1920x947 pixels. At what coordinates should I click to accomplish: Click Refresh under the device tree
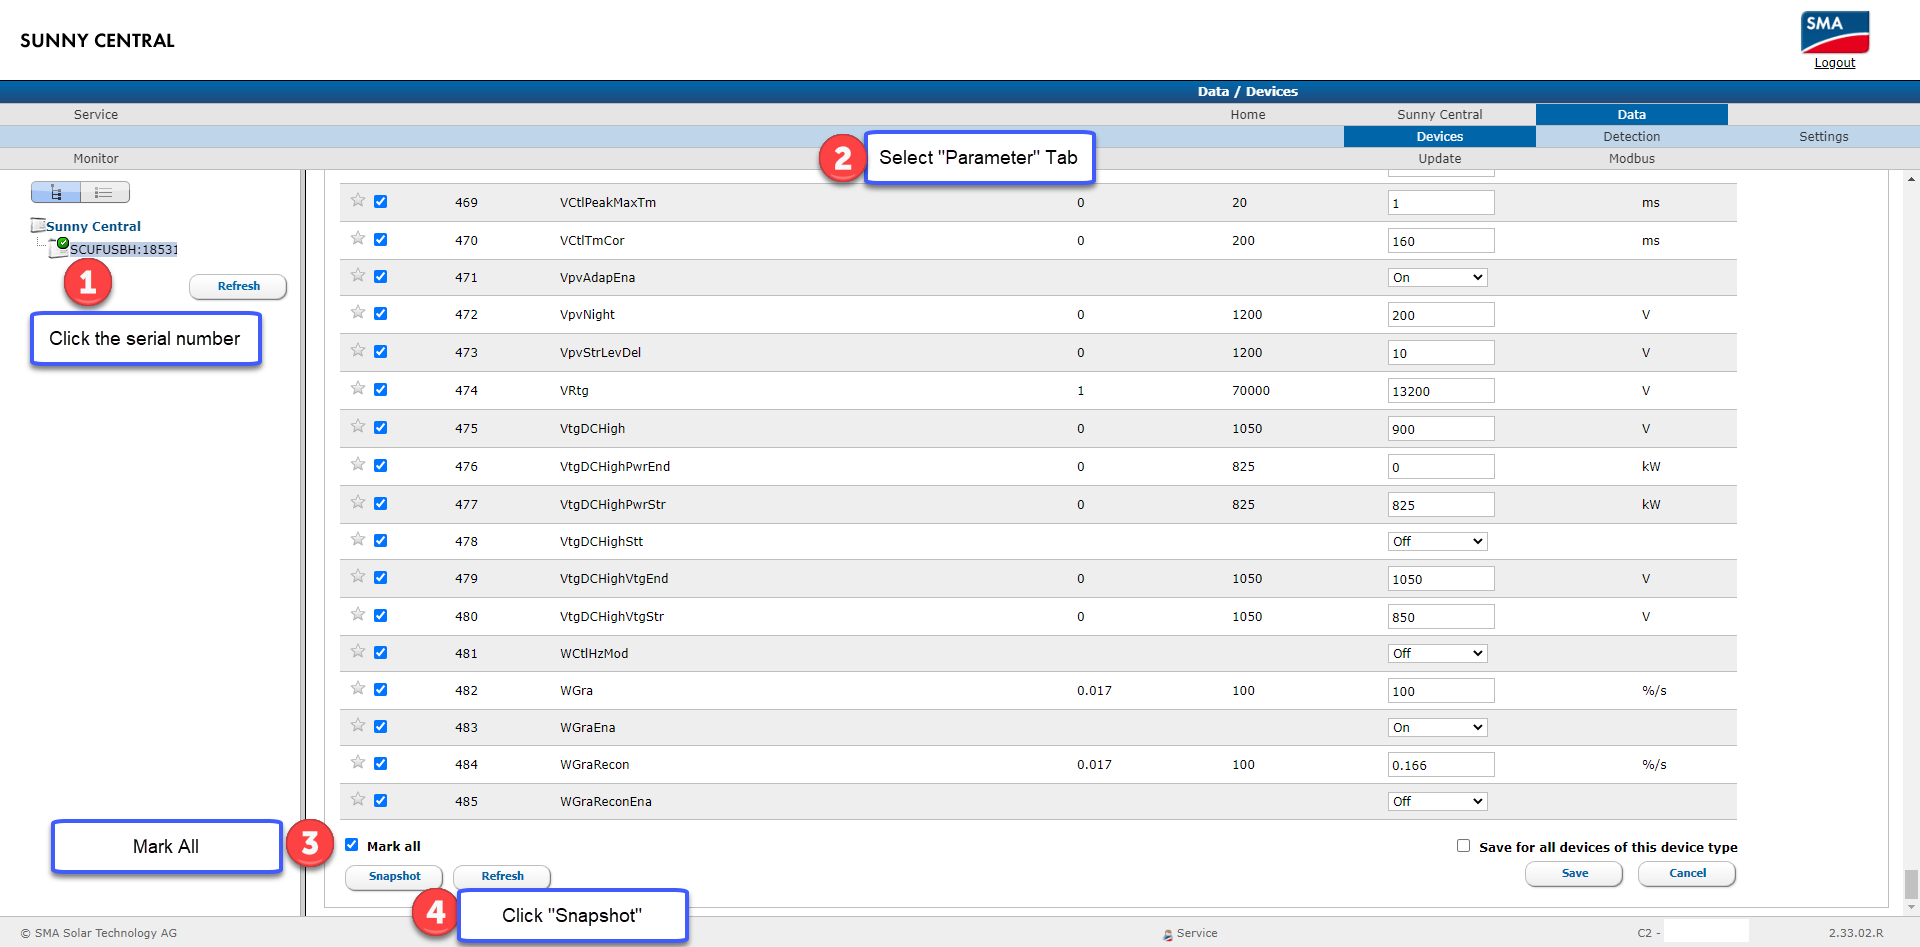coord(238,286)
